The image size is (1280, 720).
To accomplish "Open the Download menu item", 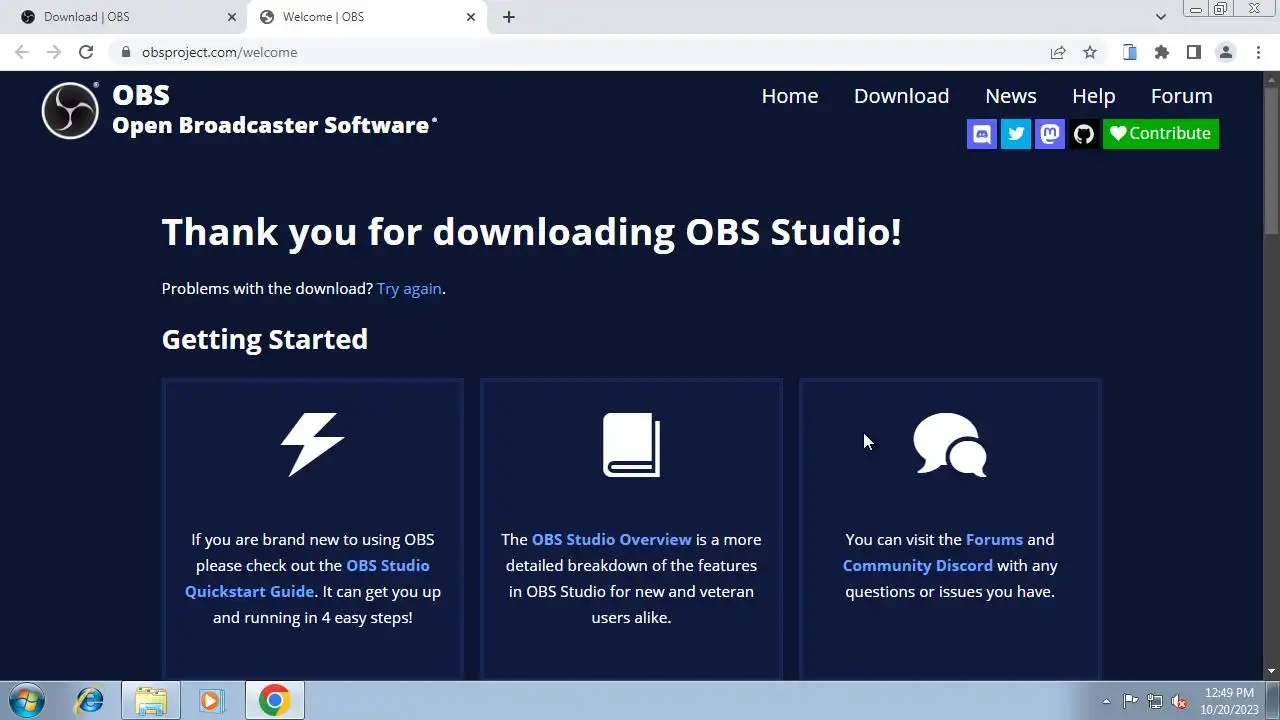I will [x=901, y=96].
